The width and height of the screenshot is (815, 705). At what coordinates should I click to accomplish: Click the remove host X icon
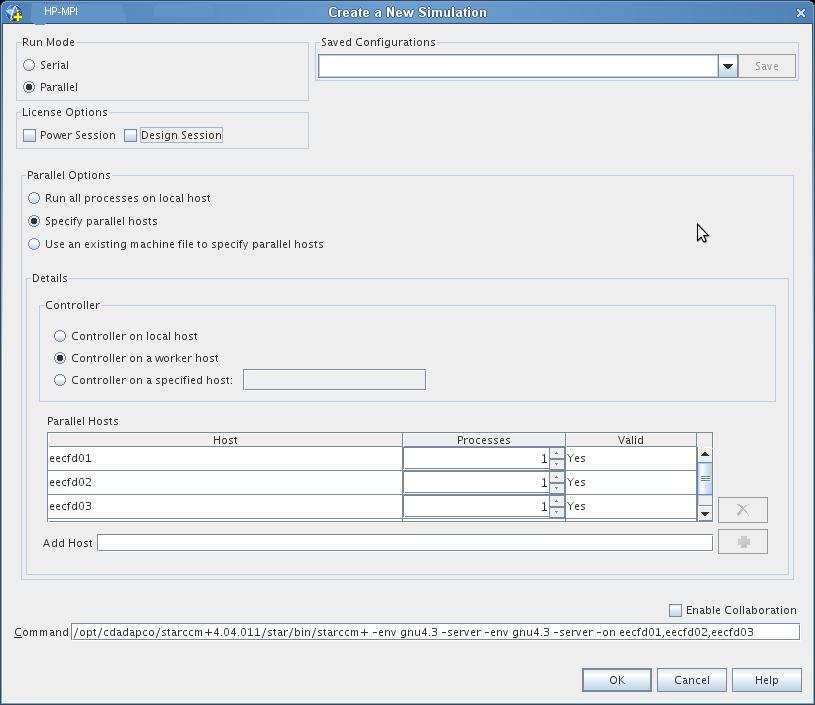coord(743,509)
